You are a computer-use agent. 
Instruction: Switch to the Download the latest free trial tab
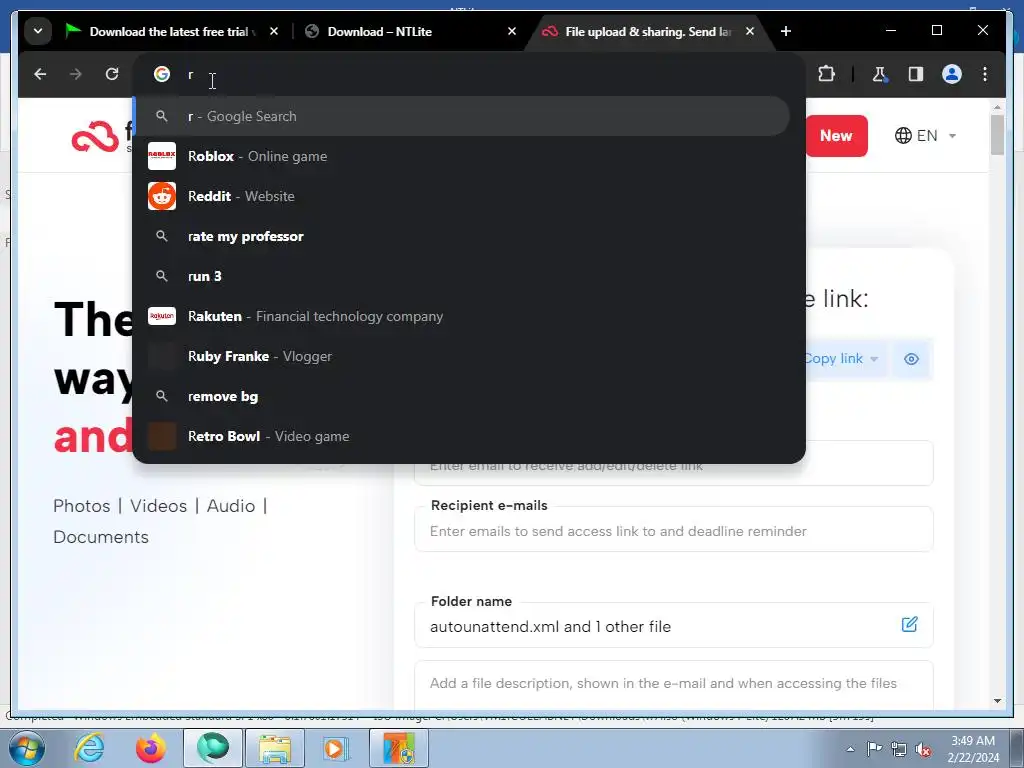click(172, 31)
